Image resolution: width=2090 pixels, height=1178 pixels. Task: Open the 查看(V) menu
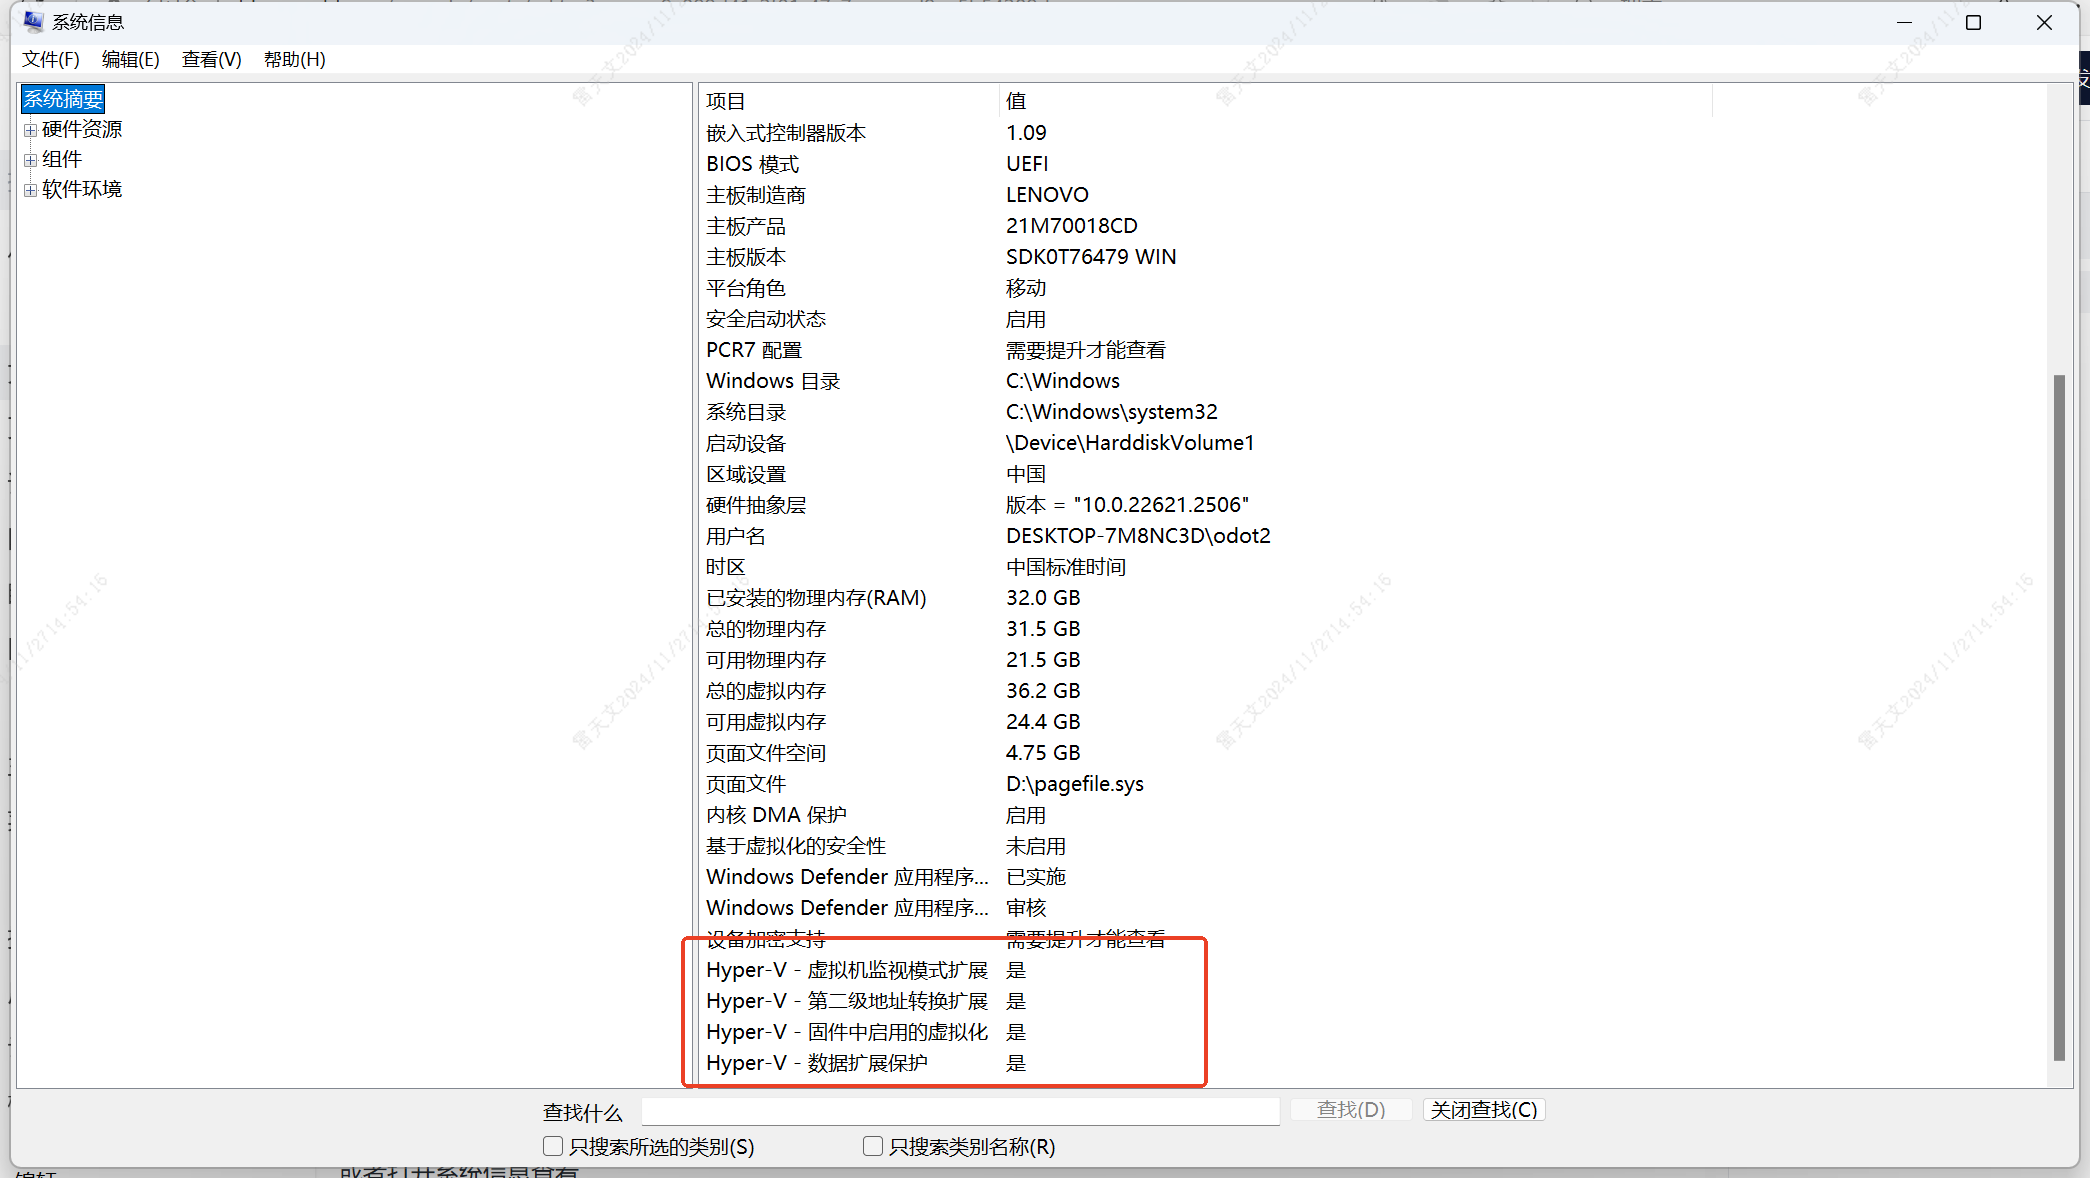click(x=211, y=59)
